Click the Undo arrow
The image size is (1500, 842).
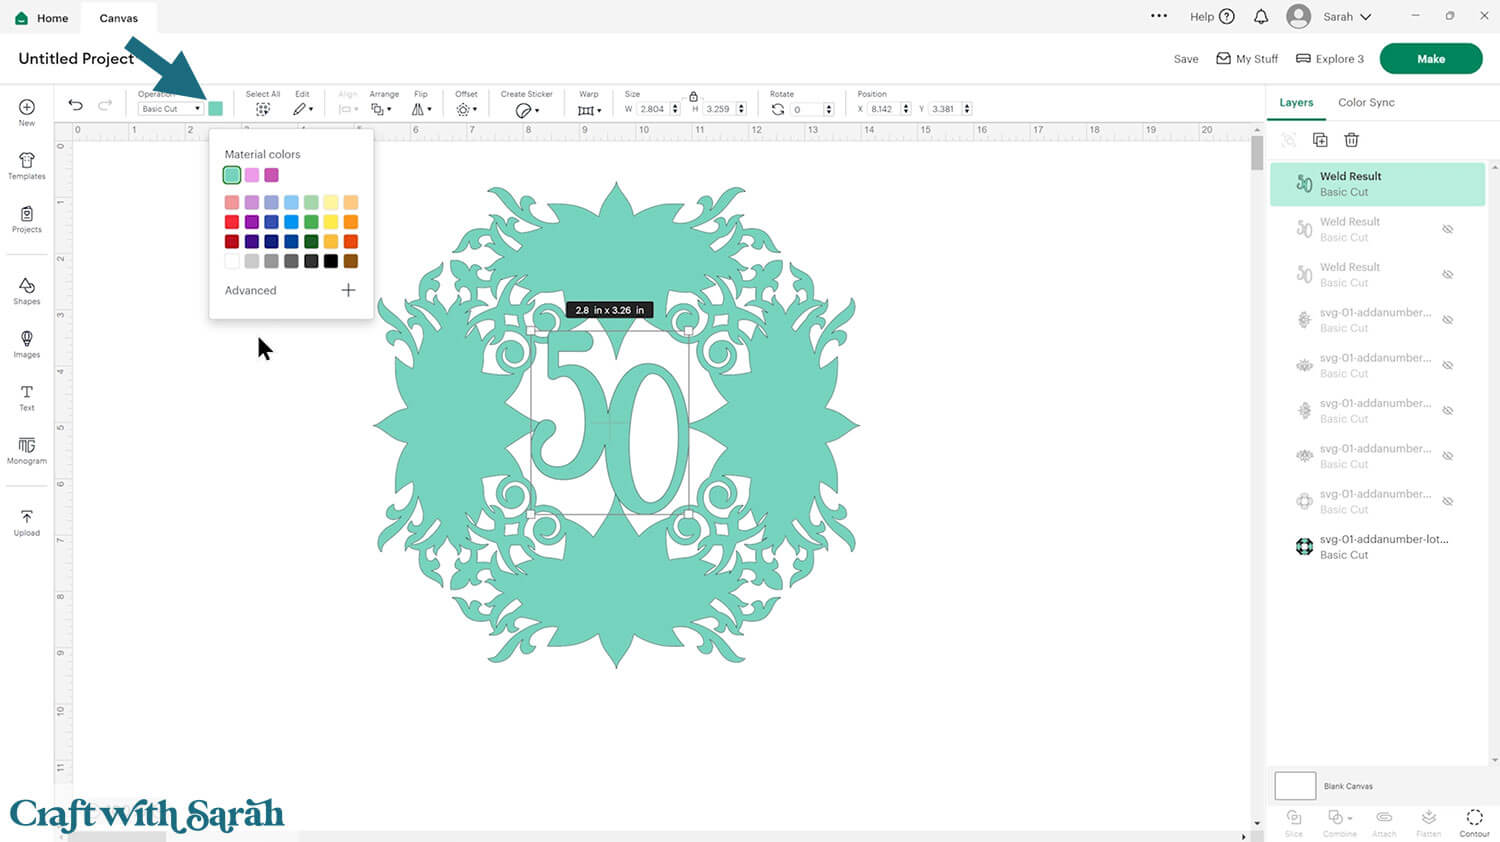coord(75,105)
